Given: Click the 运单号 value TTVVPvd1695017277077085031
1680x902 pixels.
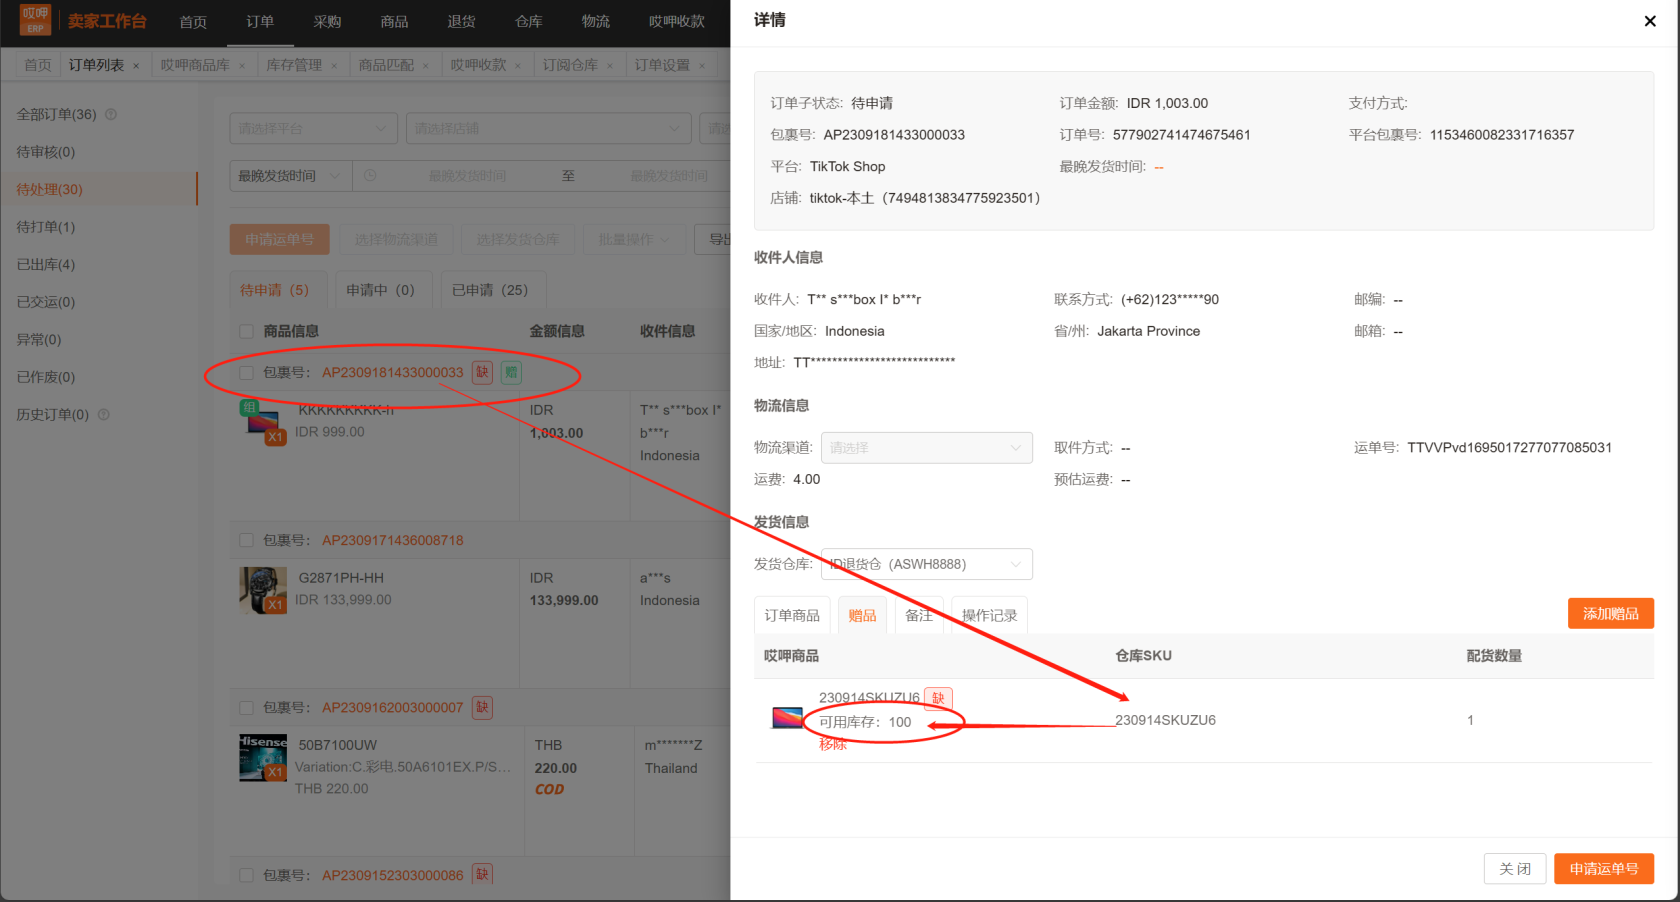Looking at the screenshot, I should click(x=1509, y=448).
